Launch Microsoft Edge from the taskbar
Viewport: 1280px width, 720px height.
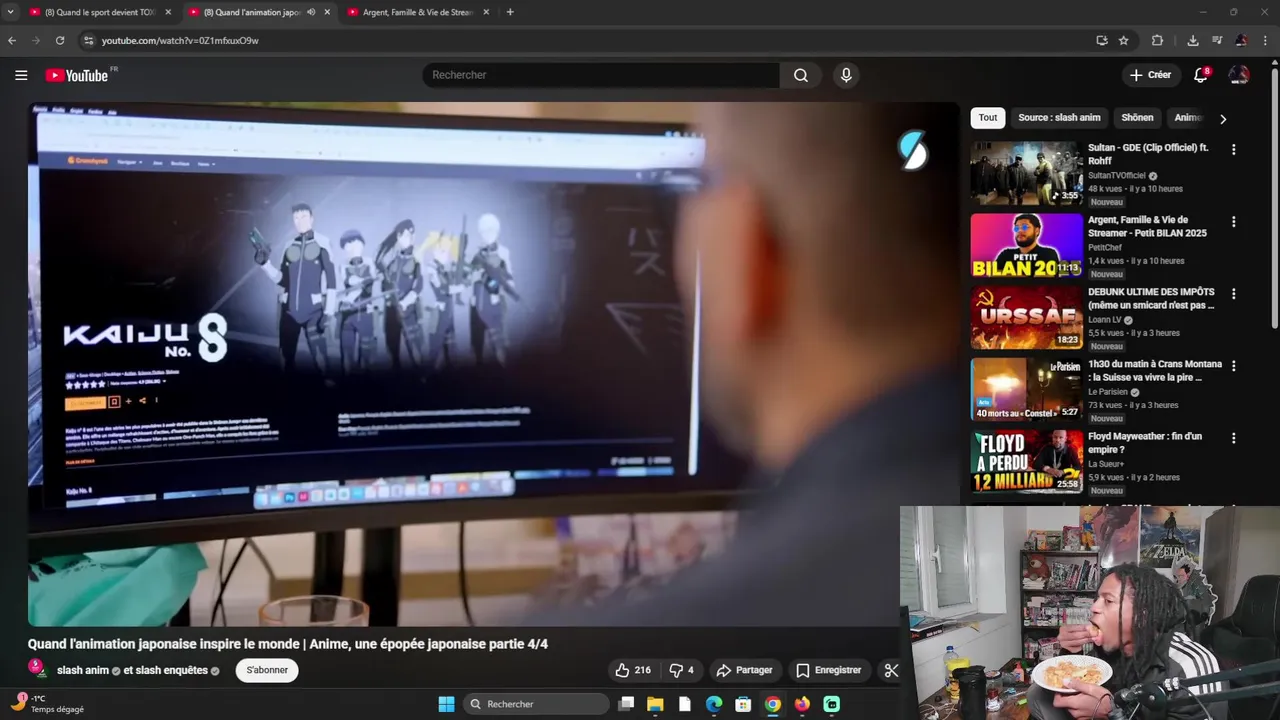[714, 704]
